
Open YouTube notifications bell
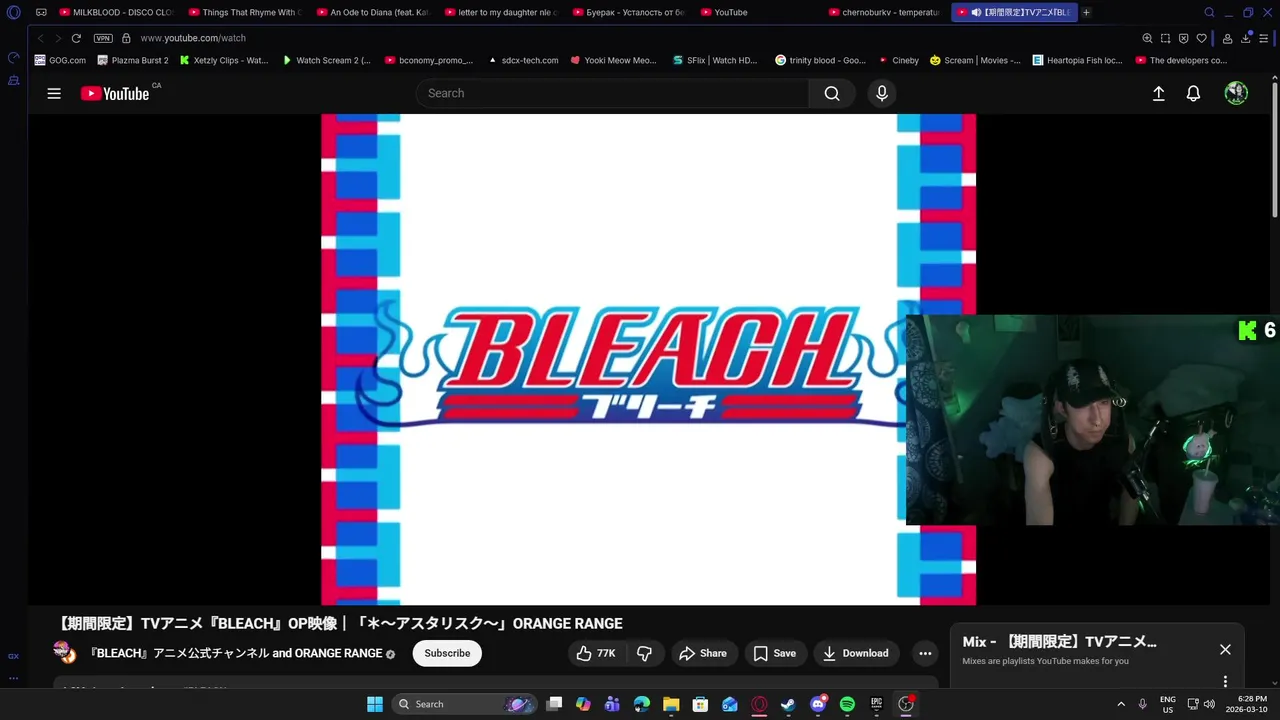[1193, 93]
